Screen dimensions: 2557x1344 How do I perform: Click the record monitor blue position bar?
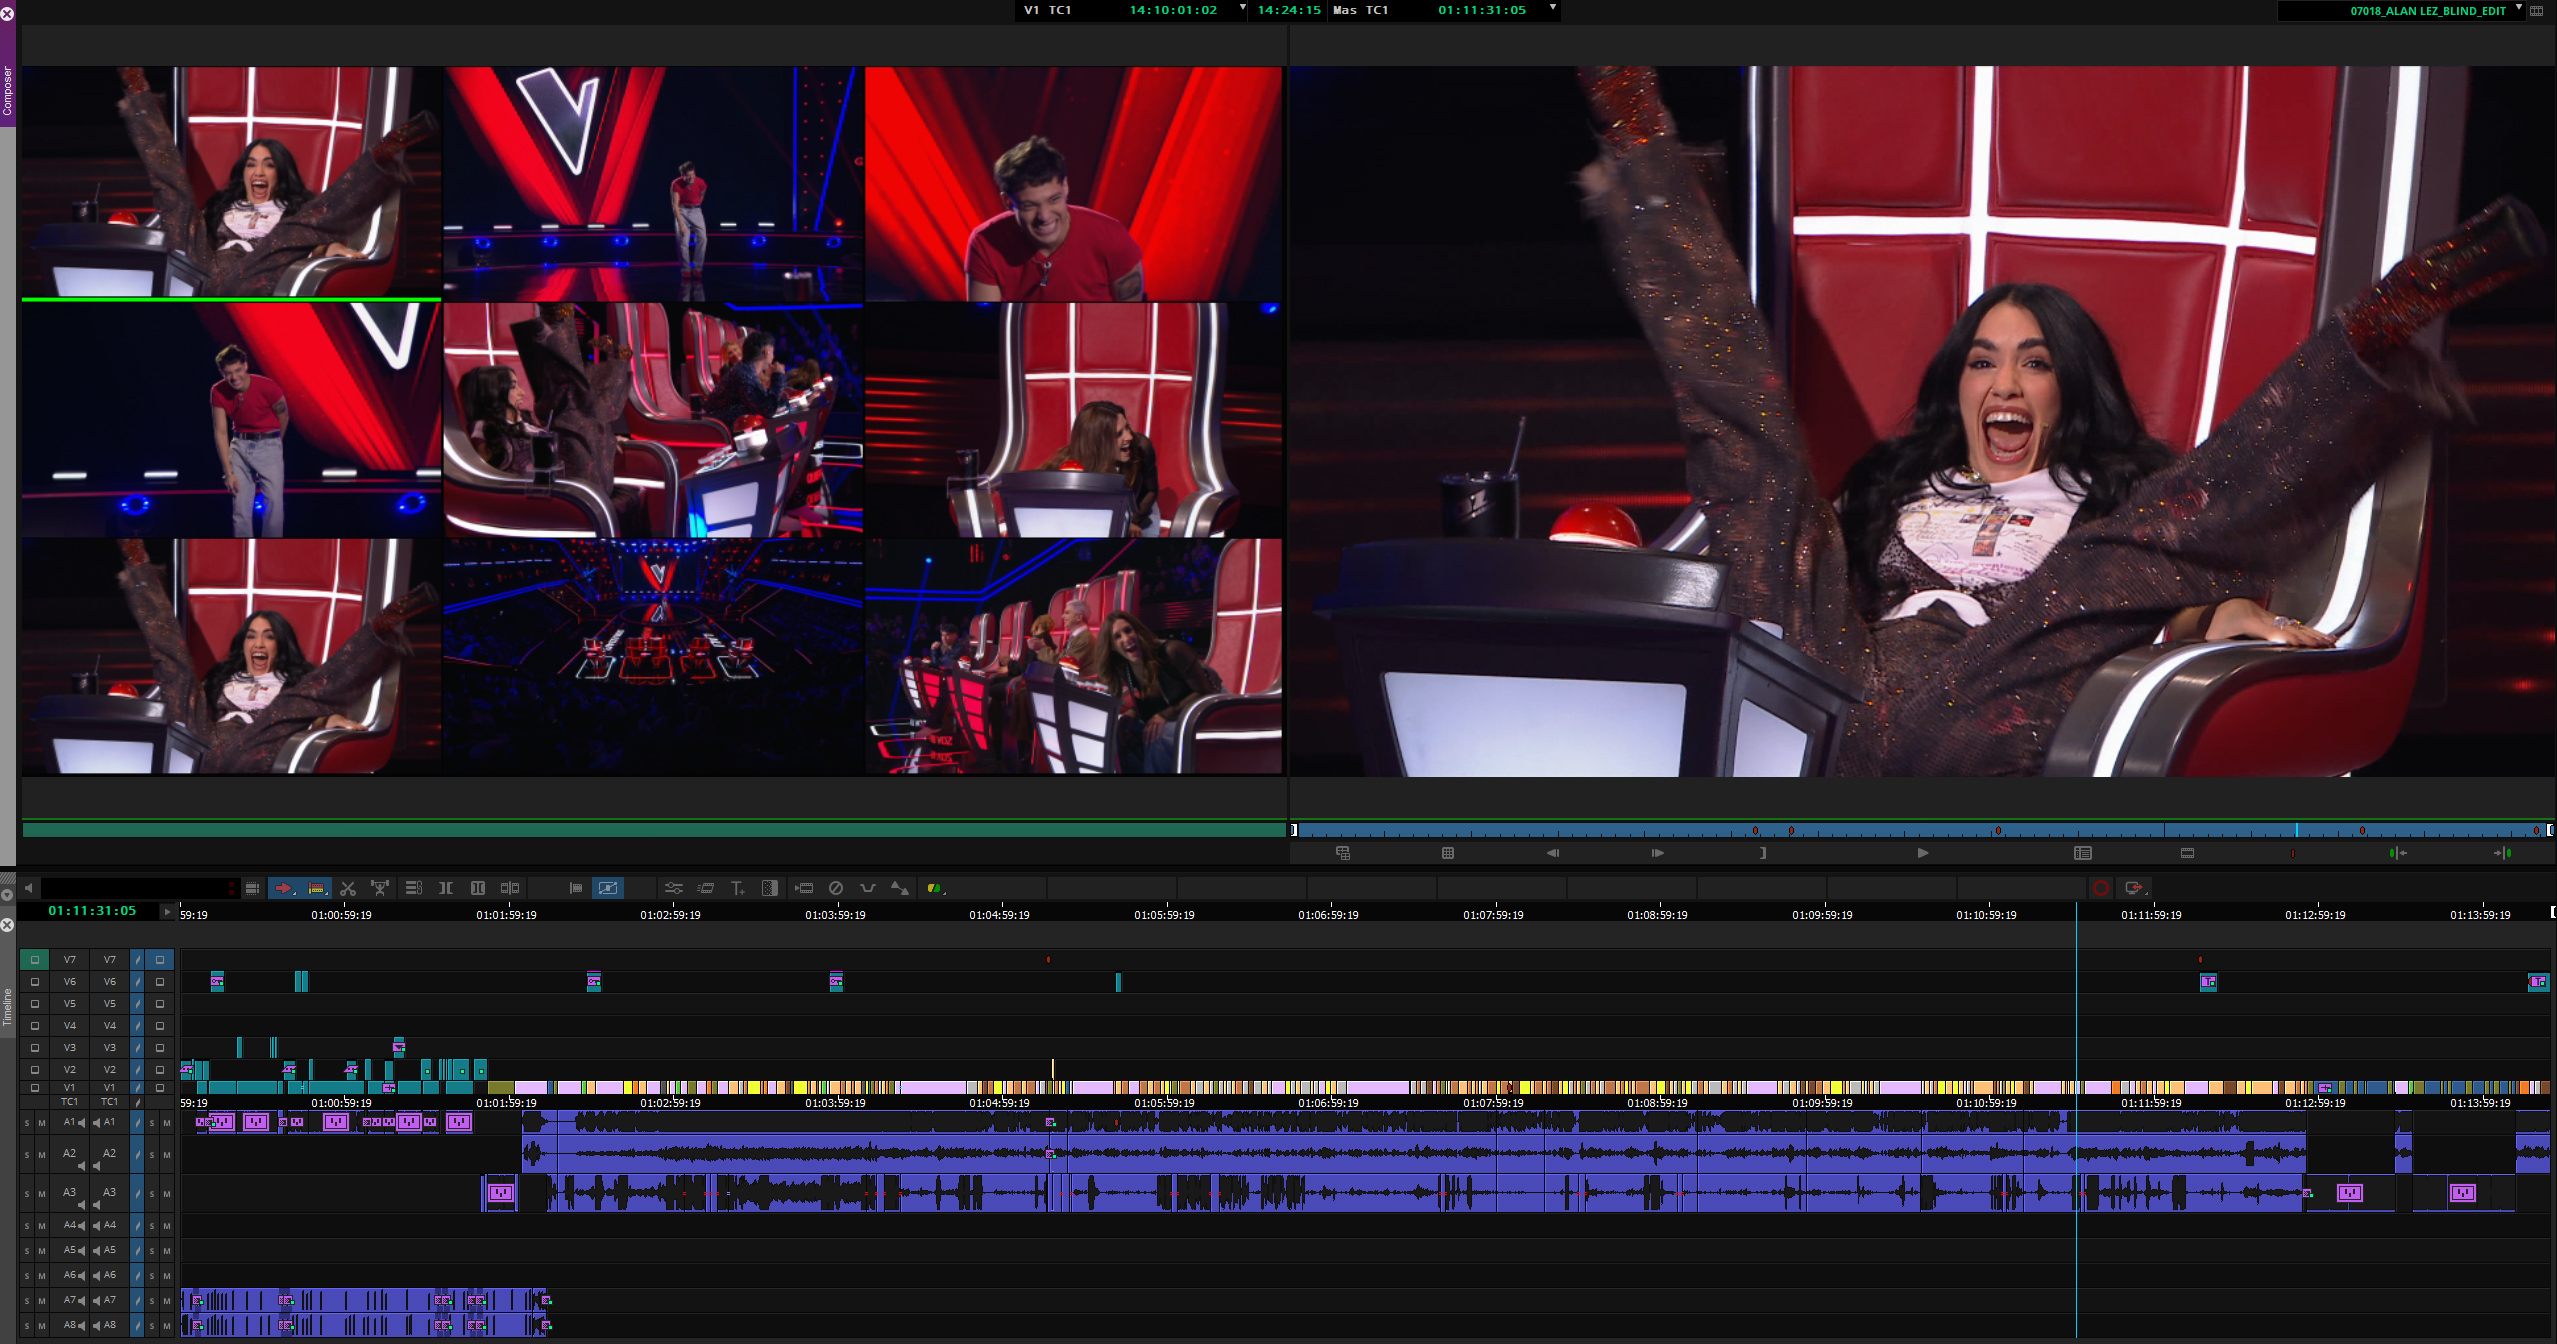pyautogui.click(x=1922, y=830)
